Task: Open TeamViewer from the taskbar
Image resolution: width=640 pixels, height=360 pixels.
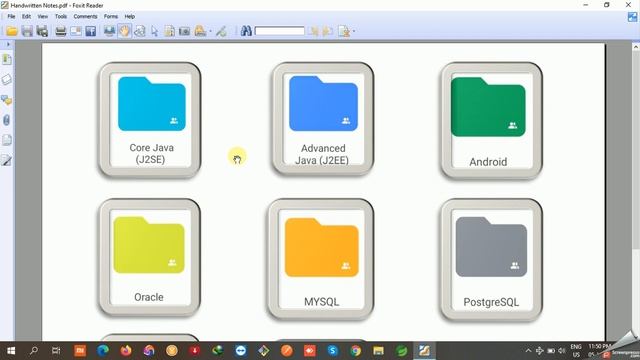Action: coord(241,351)
